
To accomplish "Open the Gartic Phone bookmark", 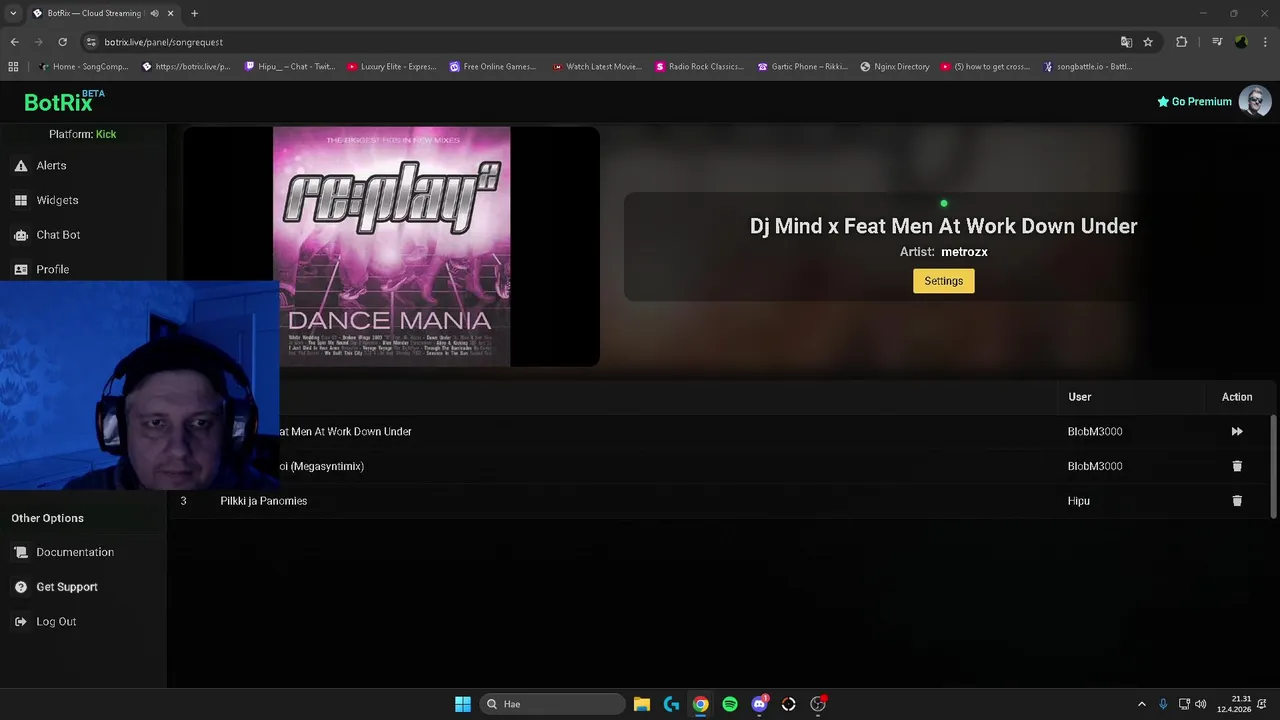I will point(802,67).
